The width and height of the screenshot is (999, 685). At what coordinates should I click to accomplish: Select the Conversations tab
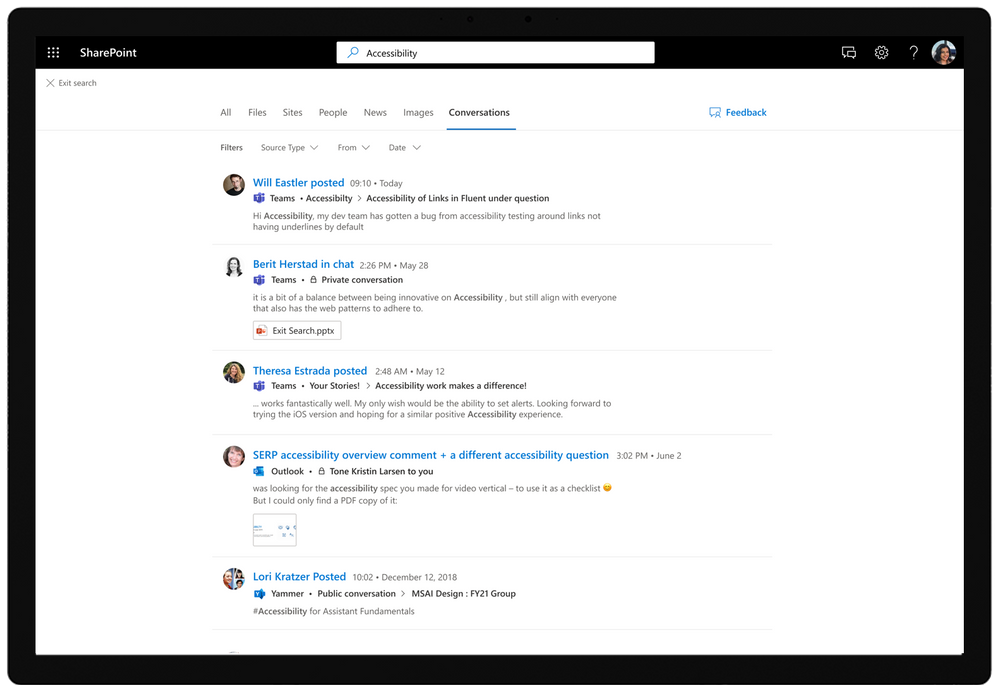coord(479,113)
